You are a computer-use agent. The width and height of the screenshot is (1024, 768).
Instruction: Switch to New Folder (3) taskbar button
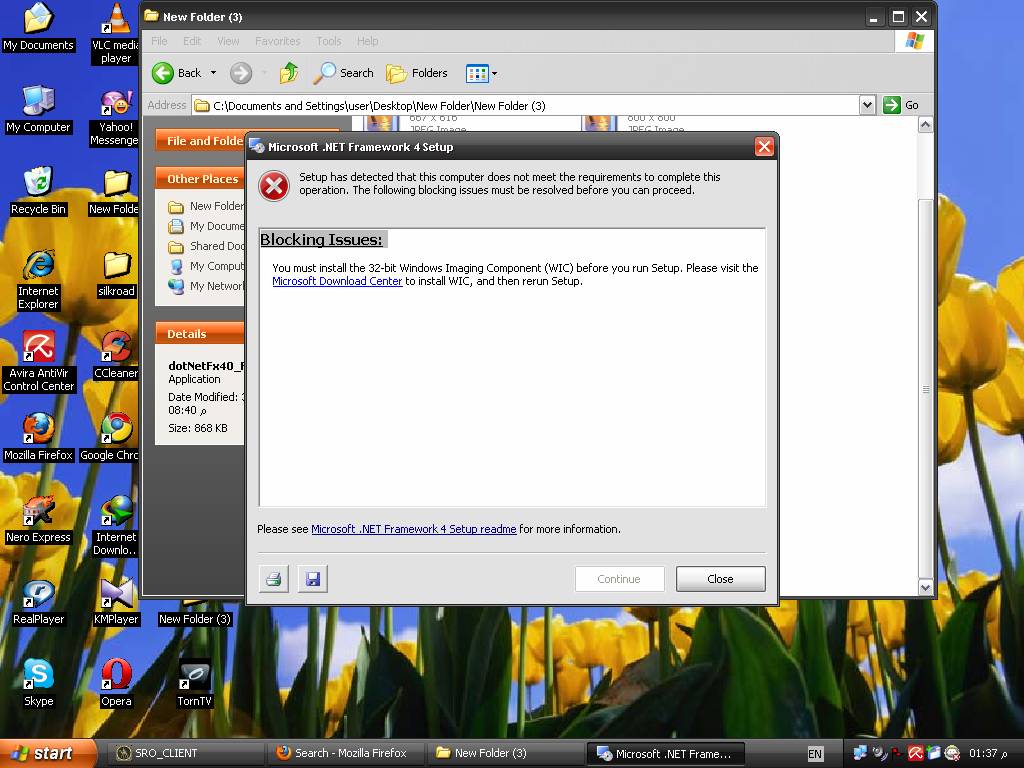[506, 754]
